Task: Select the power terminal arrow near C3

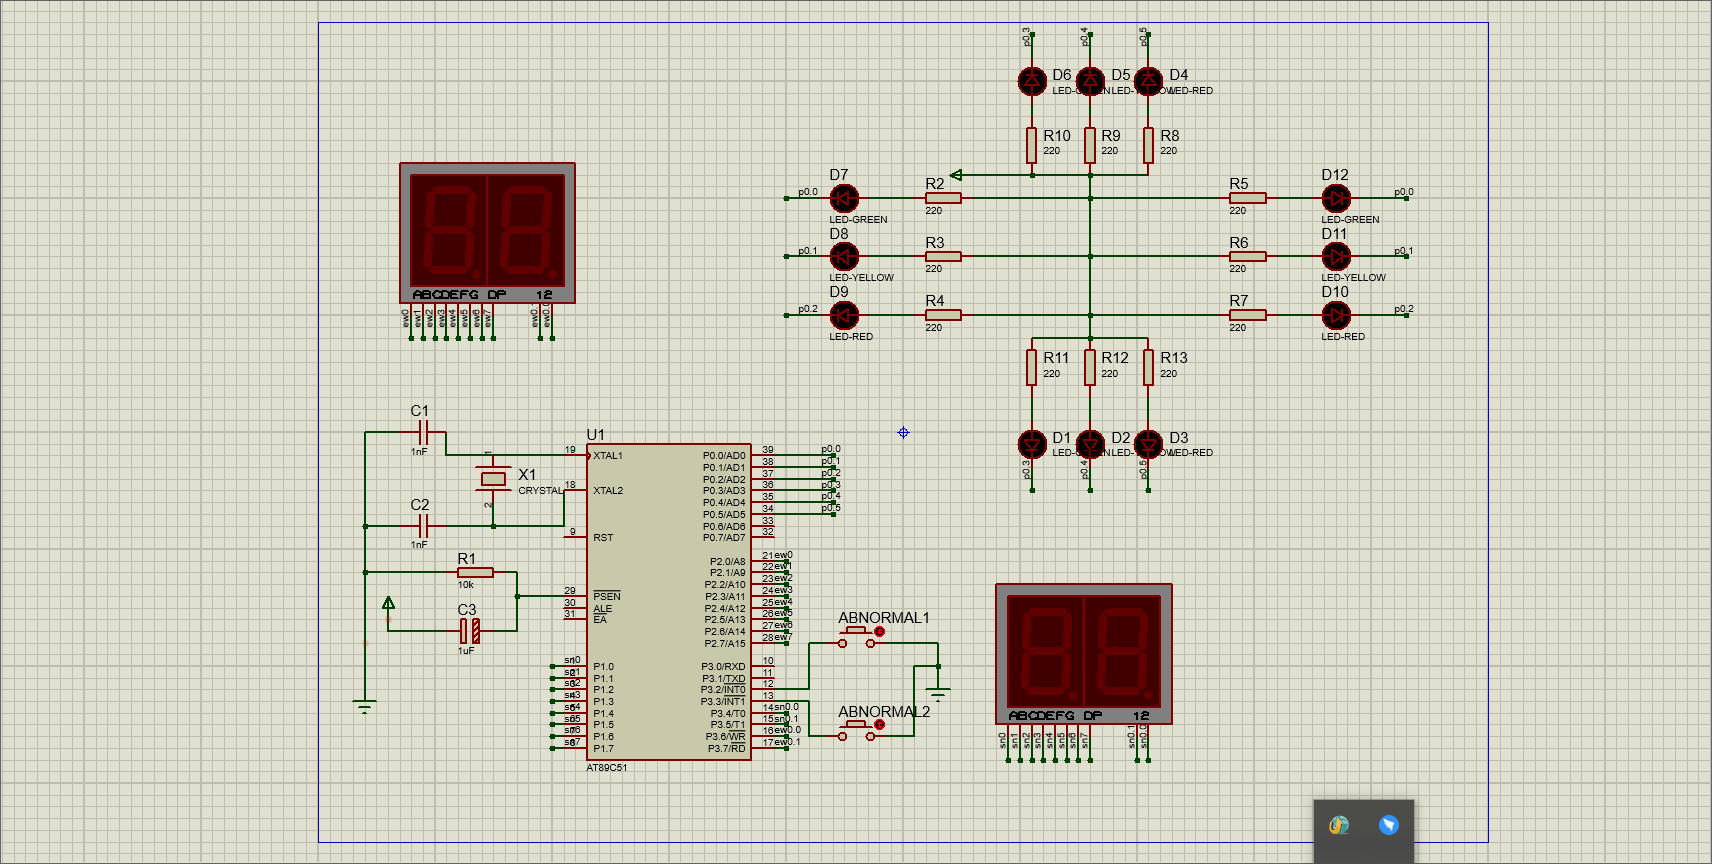Action: 388,603
